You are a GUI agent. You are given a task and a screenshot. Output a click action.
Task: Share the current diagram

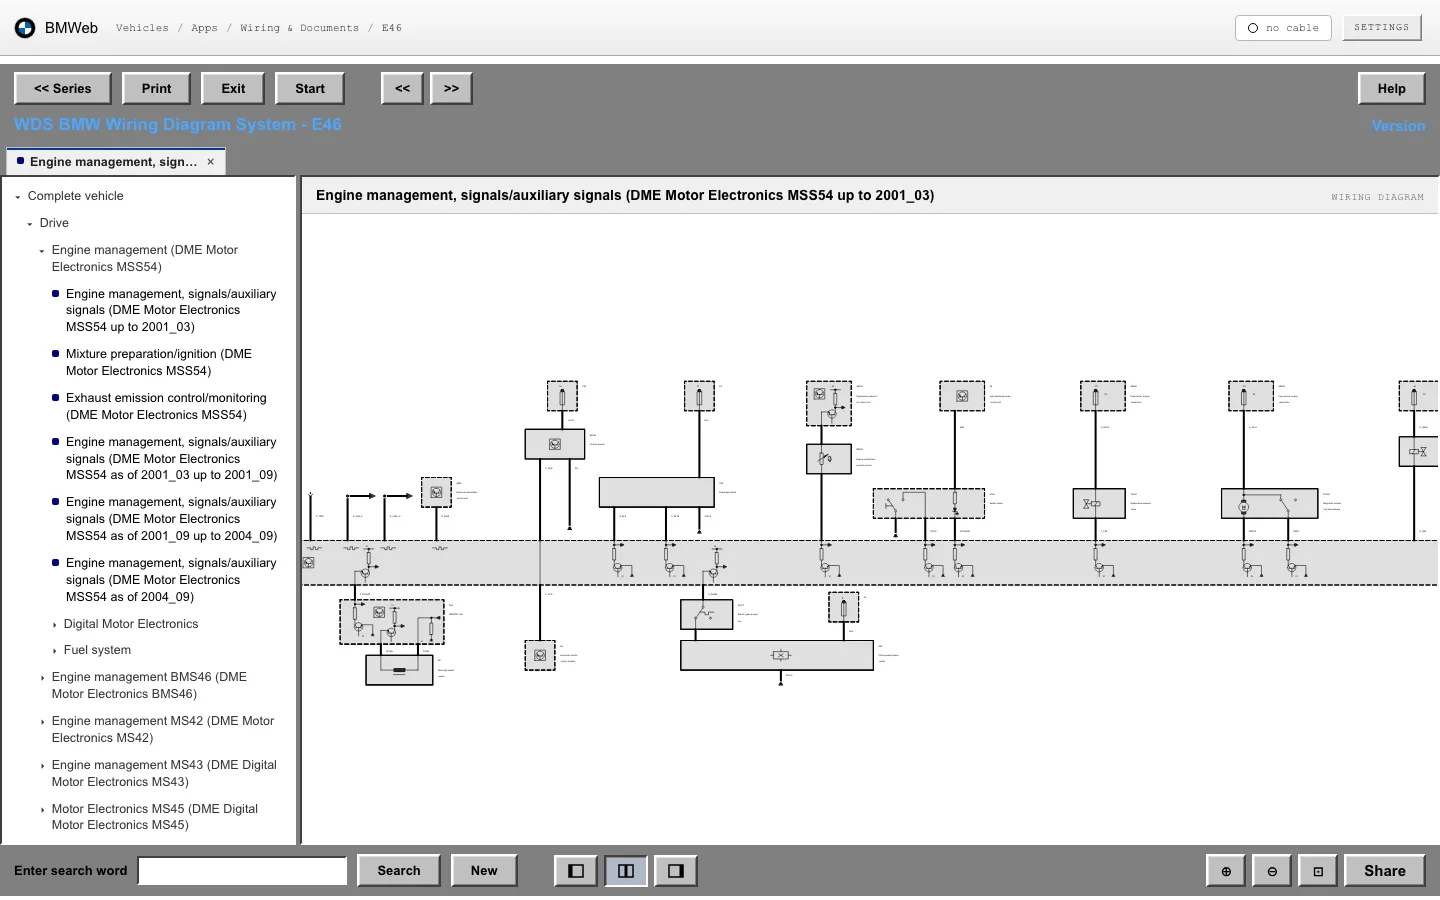[1385, 871]
